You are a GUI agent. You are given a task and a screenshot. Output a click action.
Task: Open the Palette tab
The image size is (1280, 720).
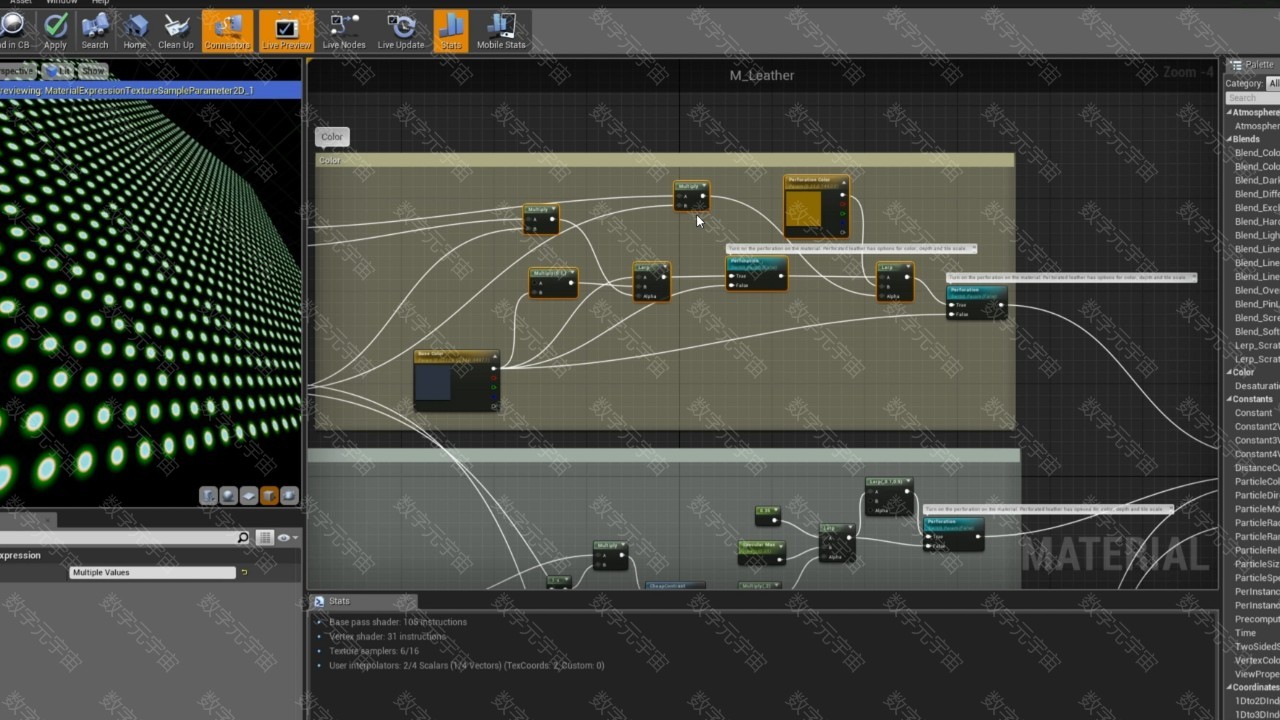[x=1256, y=65]
